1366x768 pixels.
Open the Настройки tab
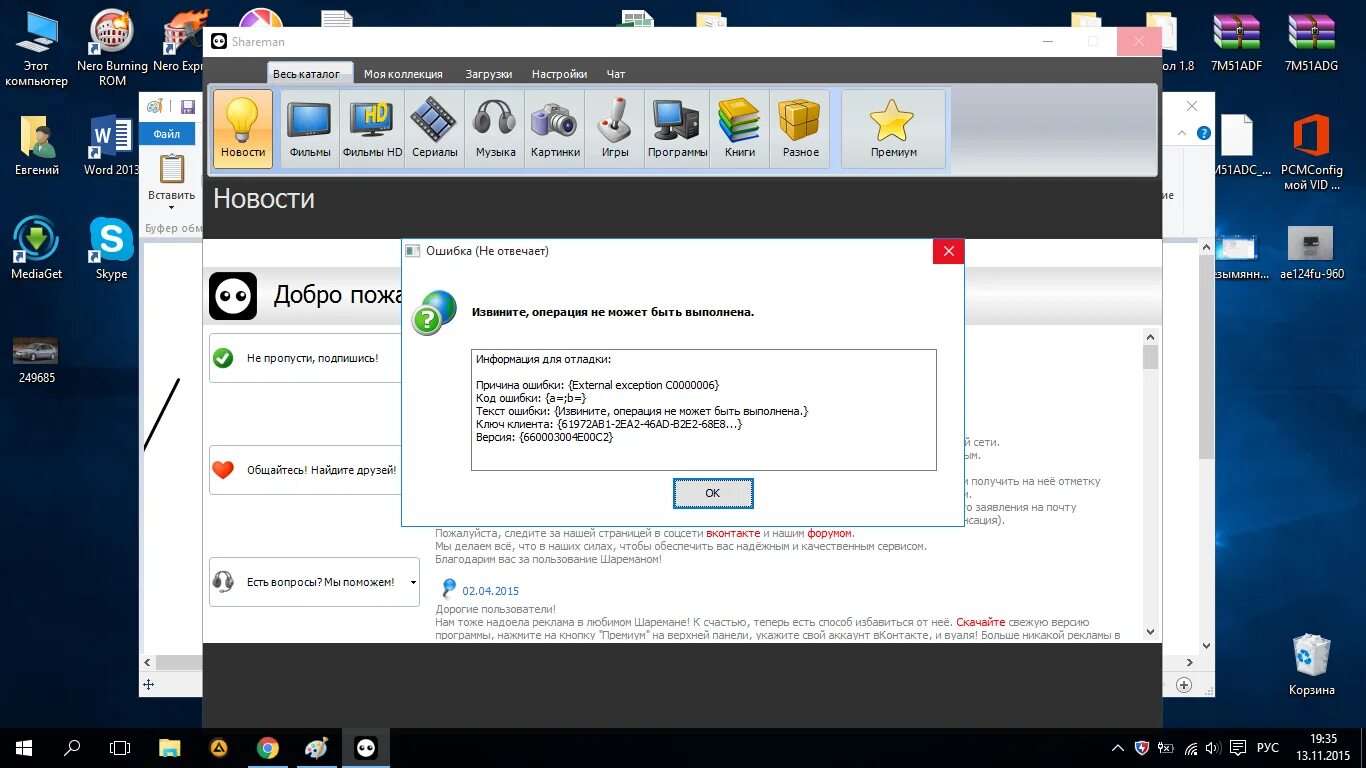click(x=559, y=74)
